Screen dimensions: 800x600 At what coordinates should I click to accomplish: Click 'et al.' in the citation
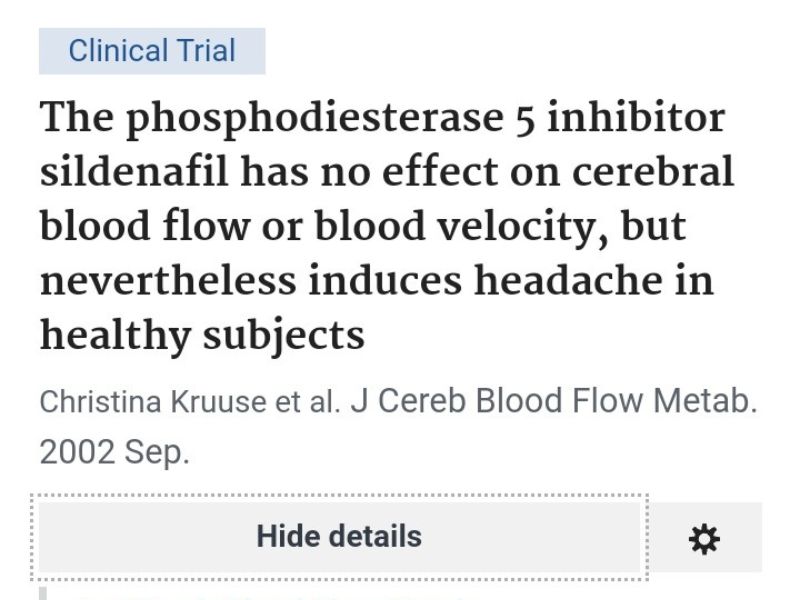308,401
